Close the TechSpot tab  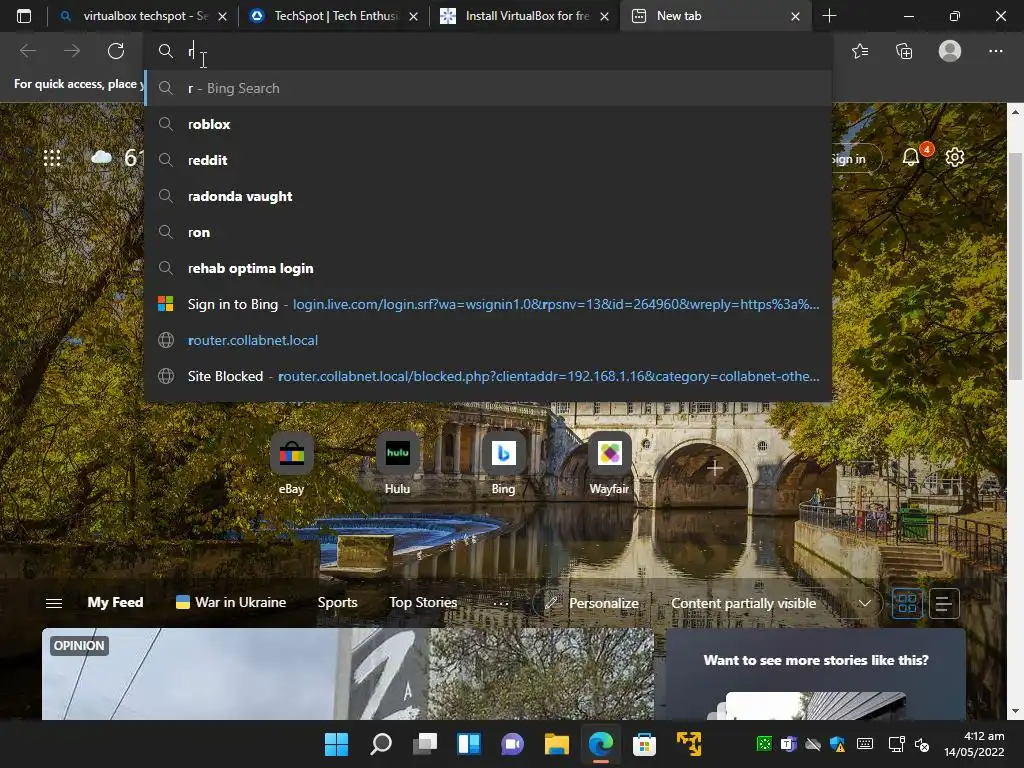413,16
